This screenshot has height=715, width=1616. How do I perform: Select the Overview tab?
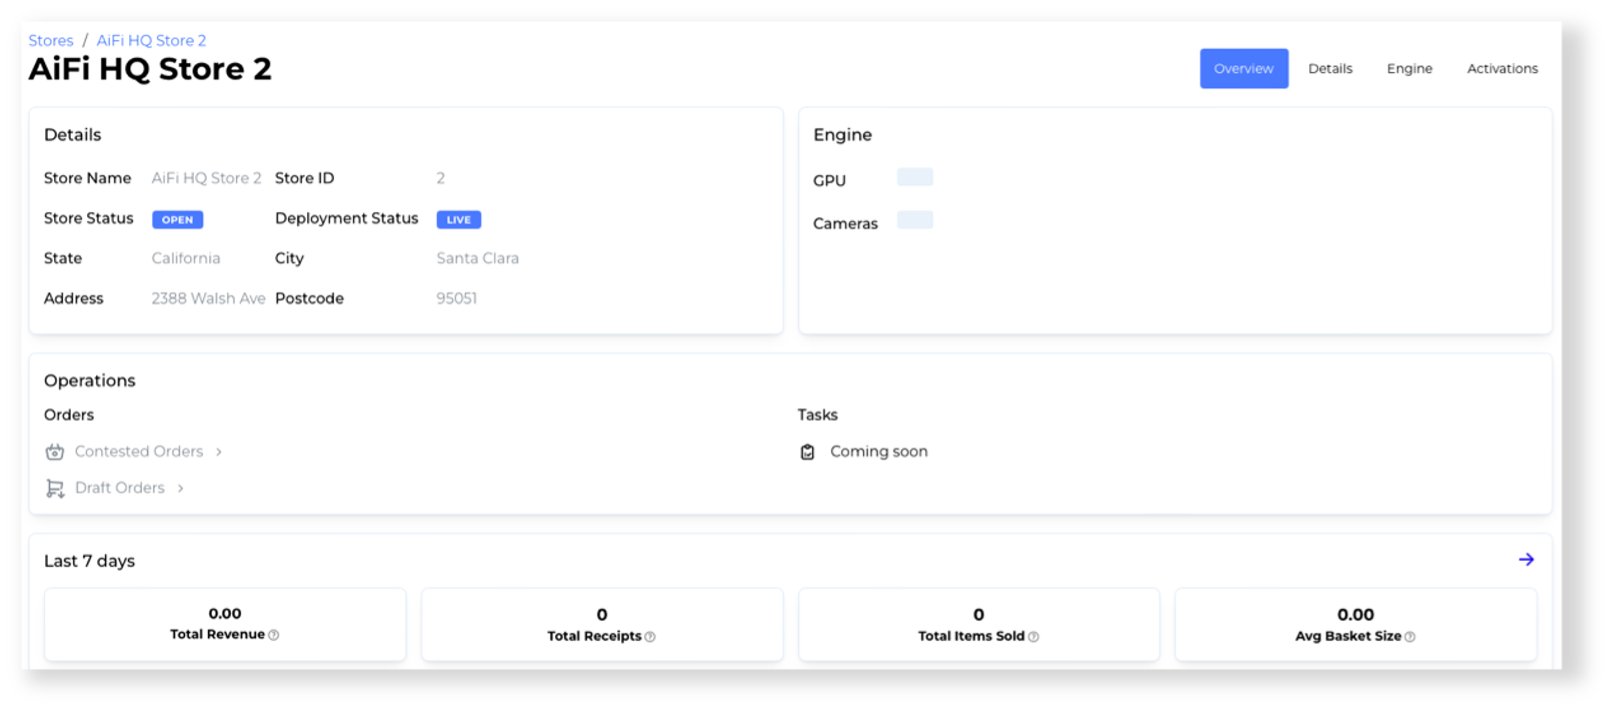(1243, 68)
